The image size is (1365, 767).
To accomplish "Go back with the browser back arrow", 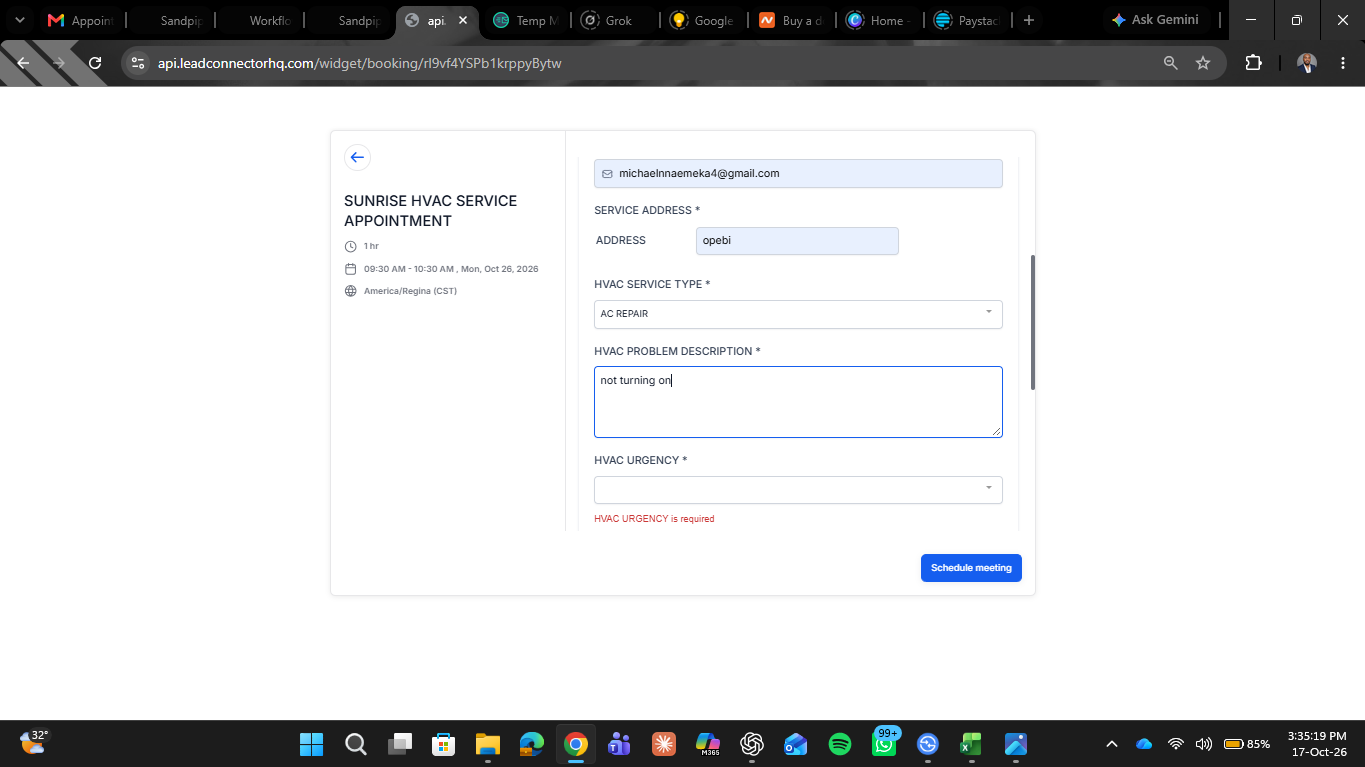I will click(x=24, y=63).
